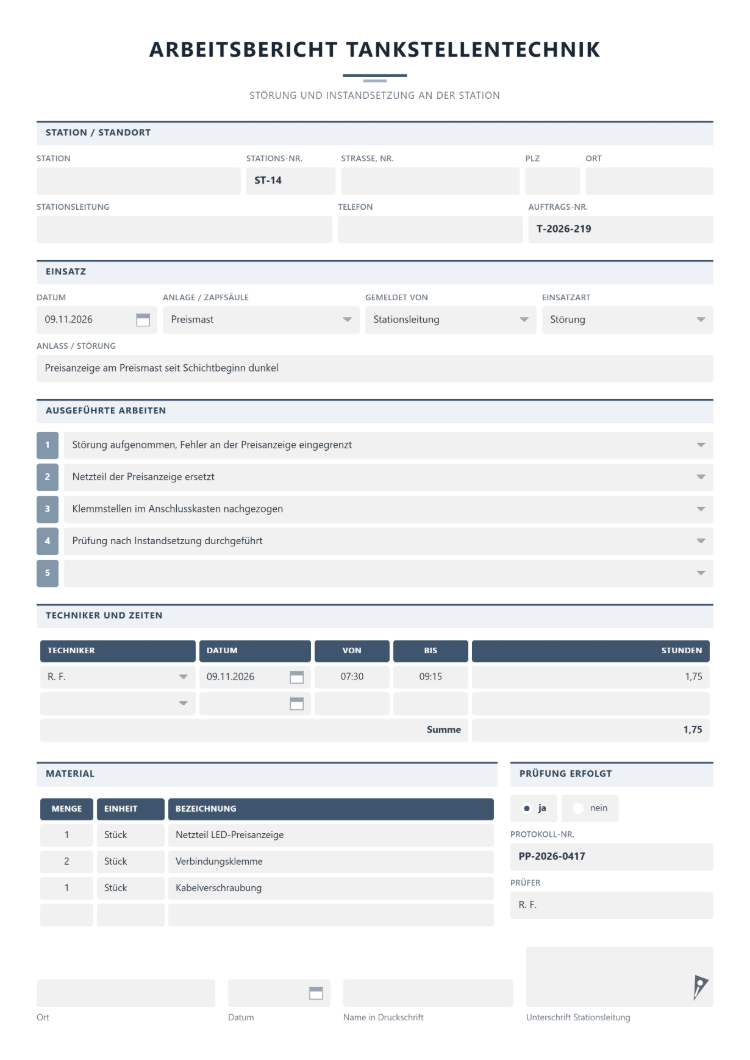750x1060 pixels.
Task: Open the Einsatzart dropdown showing Störung
Action: (627, 320)
